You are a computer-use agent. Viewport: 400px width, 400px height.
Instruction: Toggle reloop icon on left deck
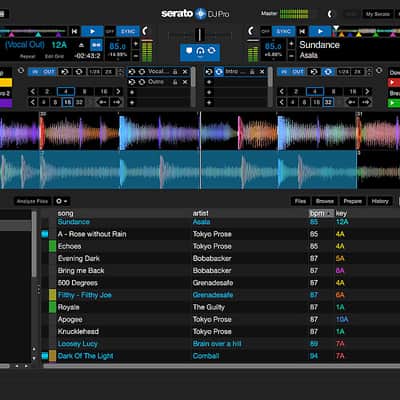pyautogui.click(x=65, y=72)
